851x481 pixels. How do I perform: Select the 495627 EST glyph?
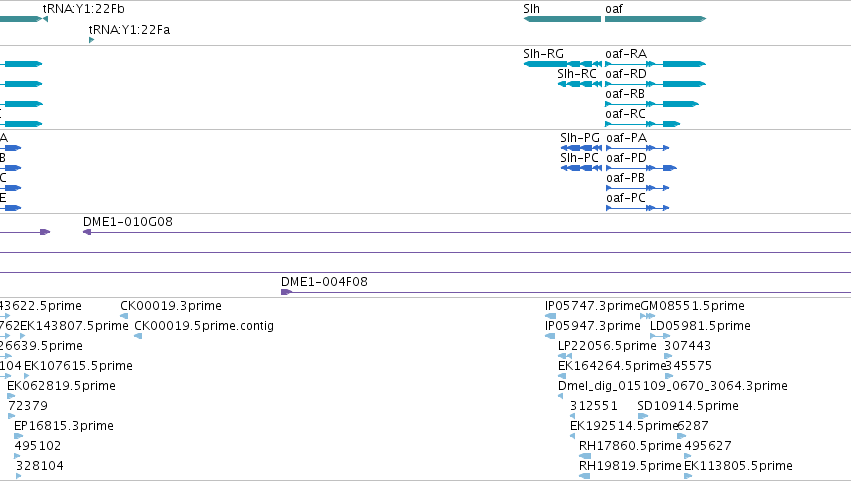coord(688,456)
